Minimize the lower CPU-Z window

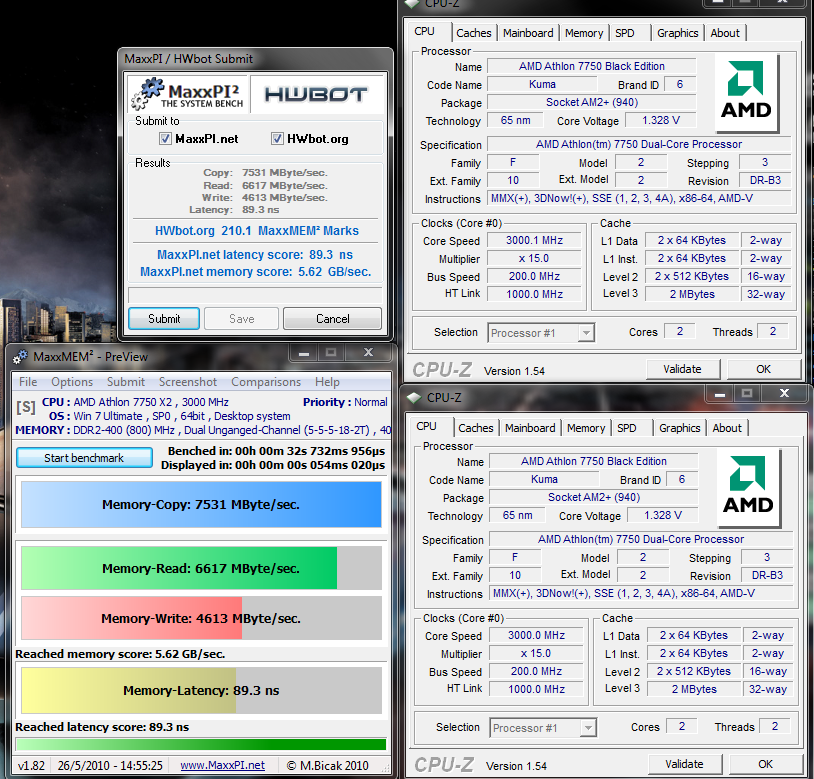[x=720, y=394]
